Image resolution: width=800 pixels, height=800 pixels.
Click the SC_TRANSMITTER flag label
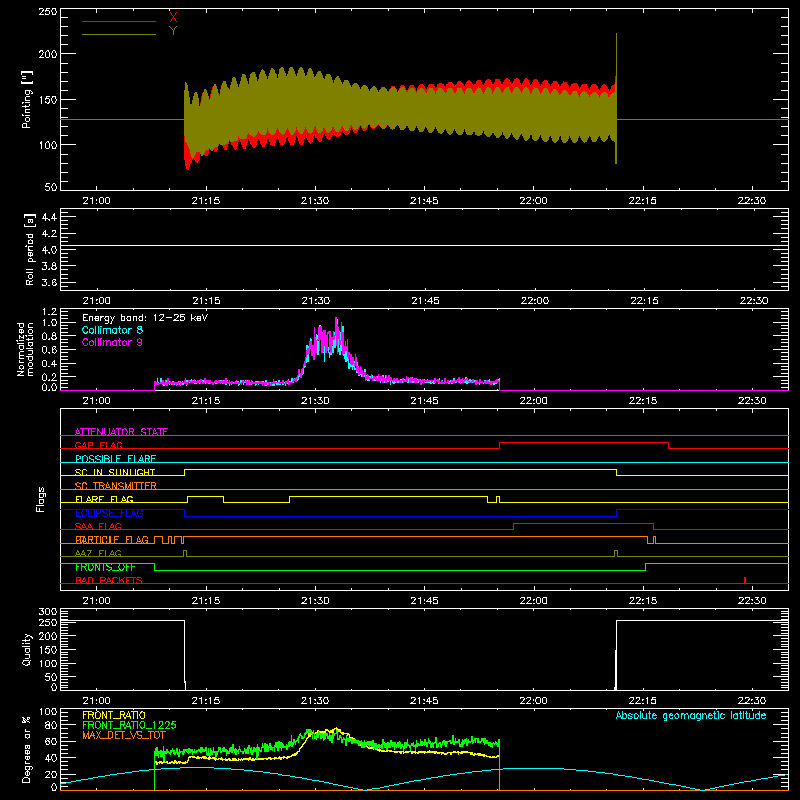coord(116,486)
